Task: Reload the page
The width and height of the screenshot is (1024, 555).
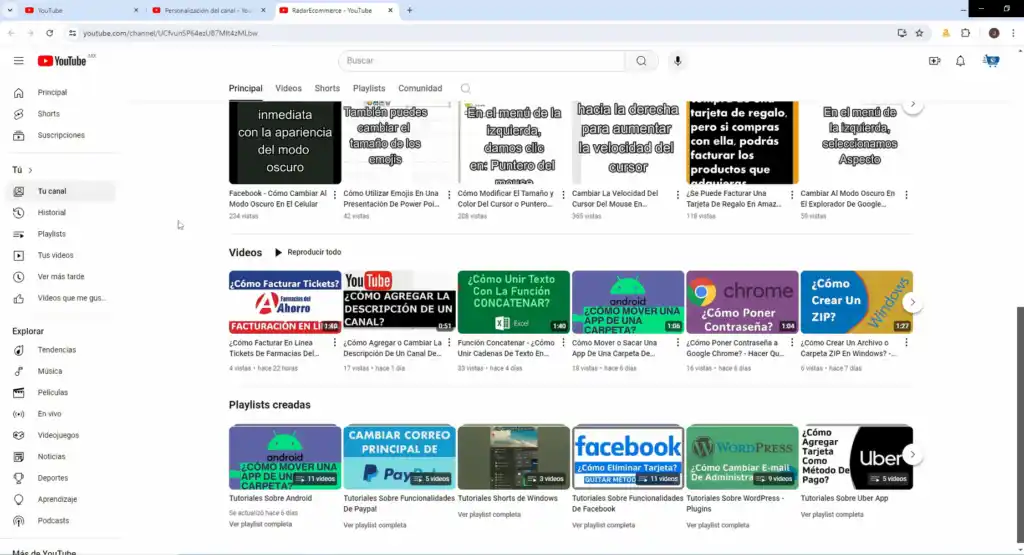Action: pos(50,33)
